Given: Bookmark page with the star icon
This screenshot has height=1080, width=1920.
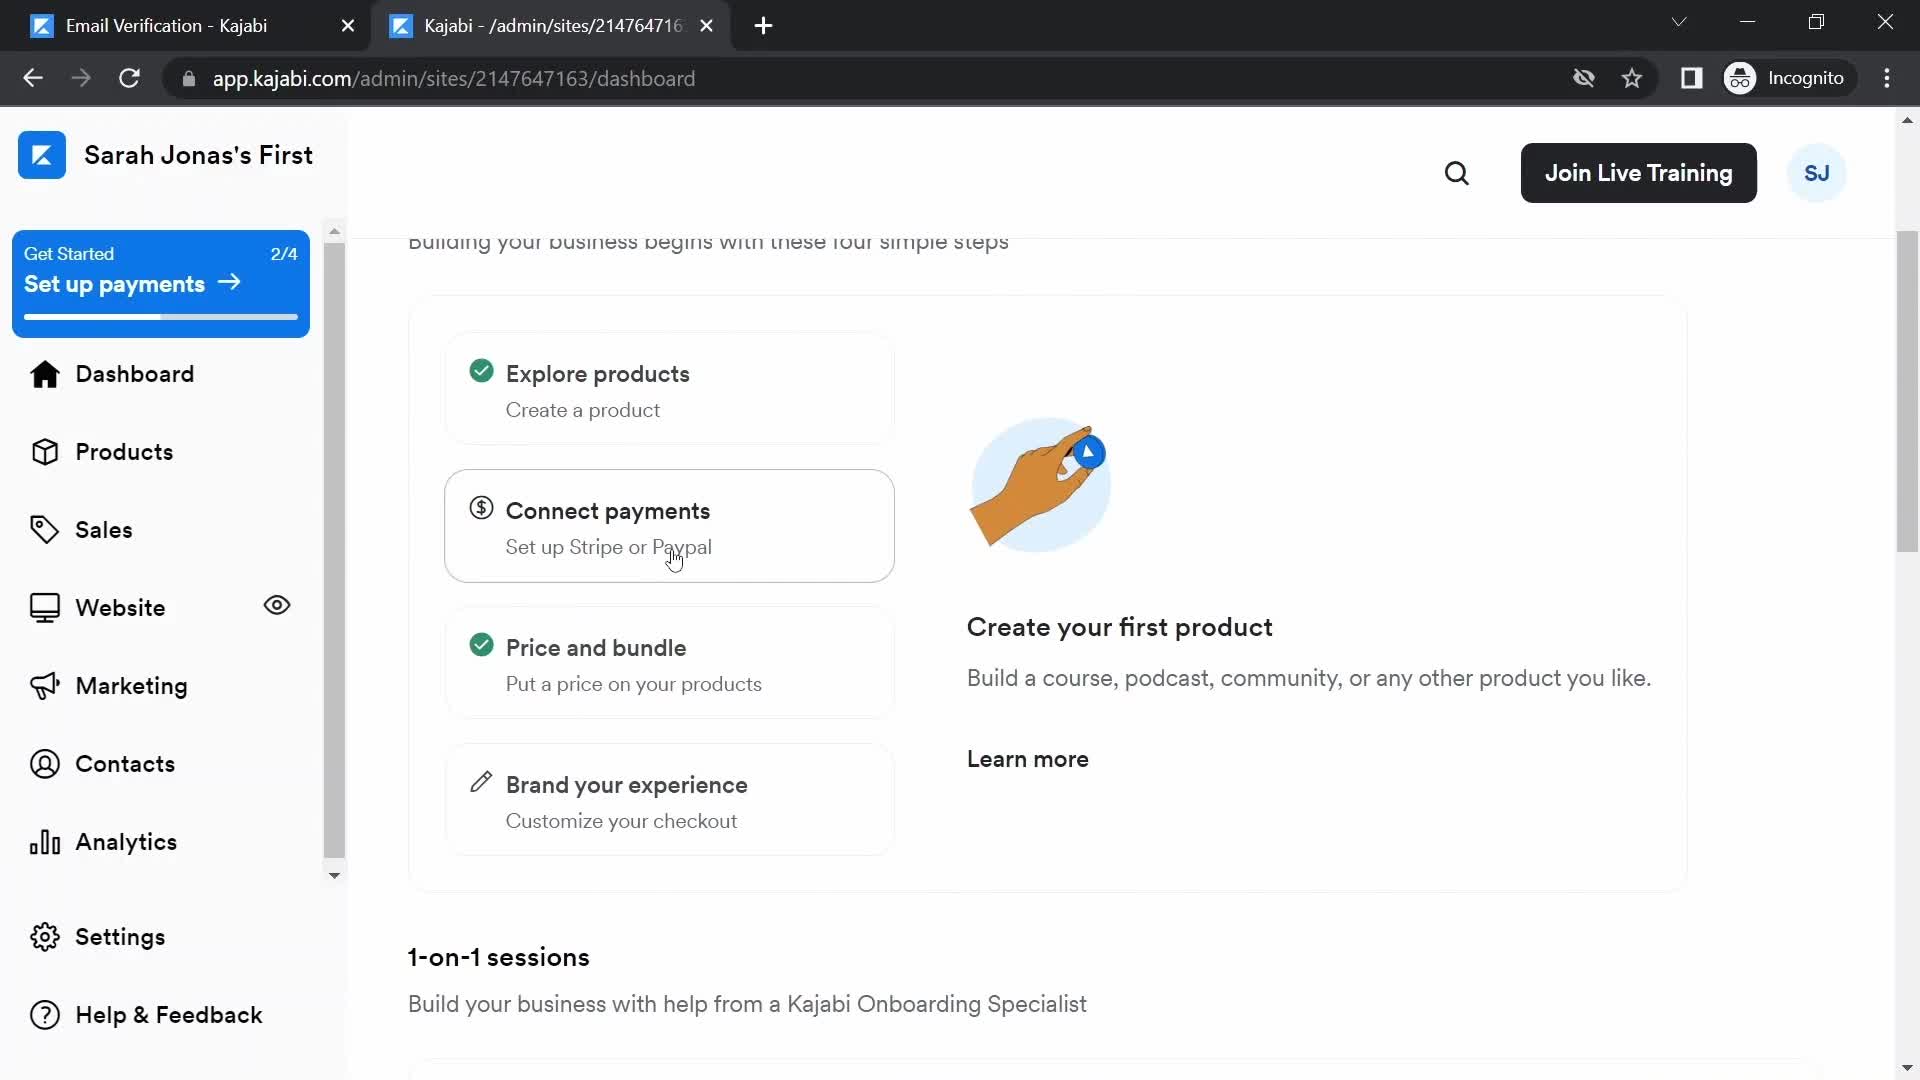Looking at the screenshot, I should [1632, 78].
